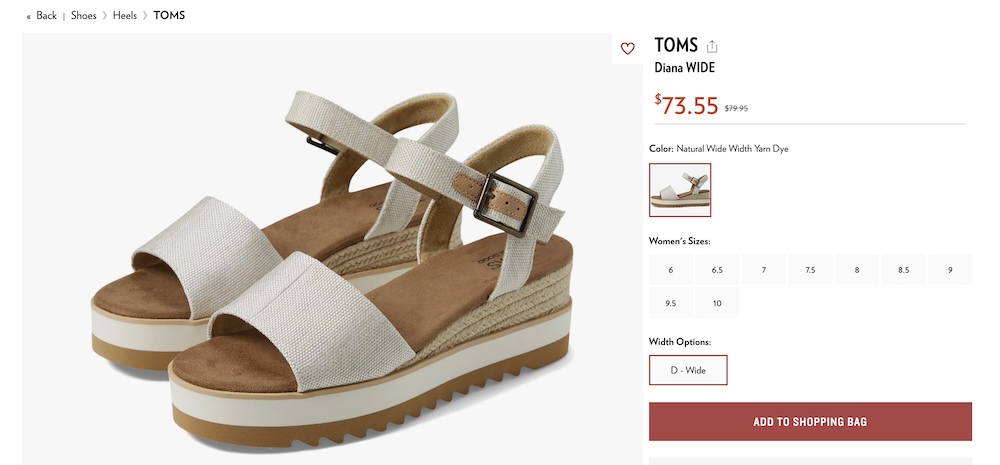Select women's size 8.5

[903, 270]
